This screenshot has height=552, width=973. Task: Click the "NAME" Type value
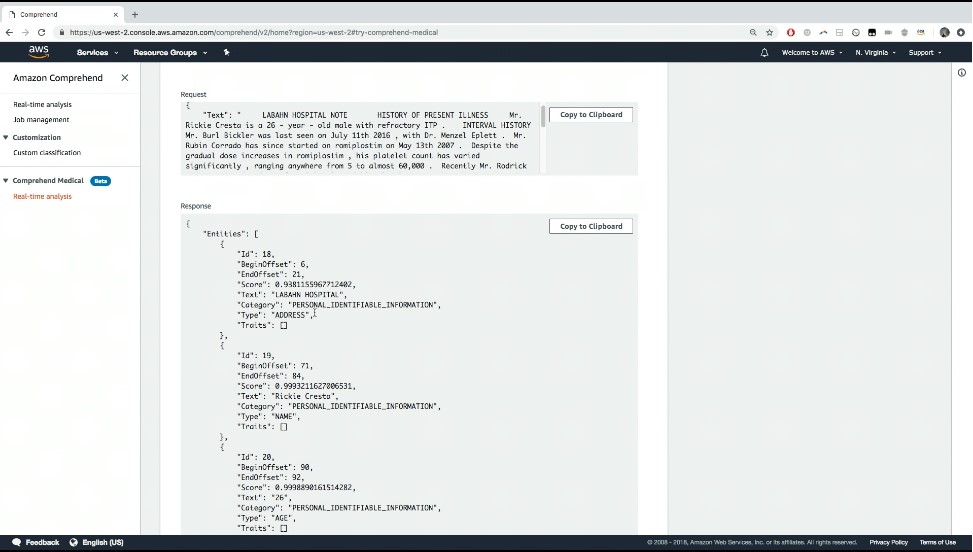pyautogui.click(x=284, y=417)
